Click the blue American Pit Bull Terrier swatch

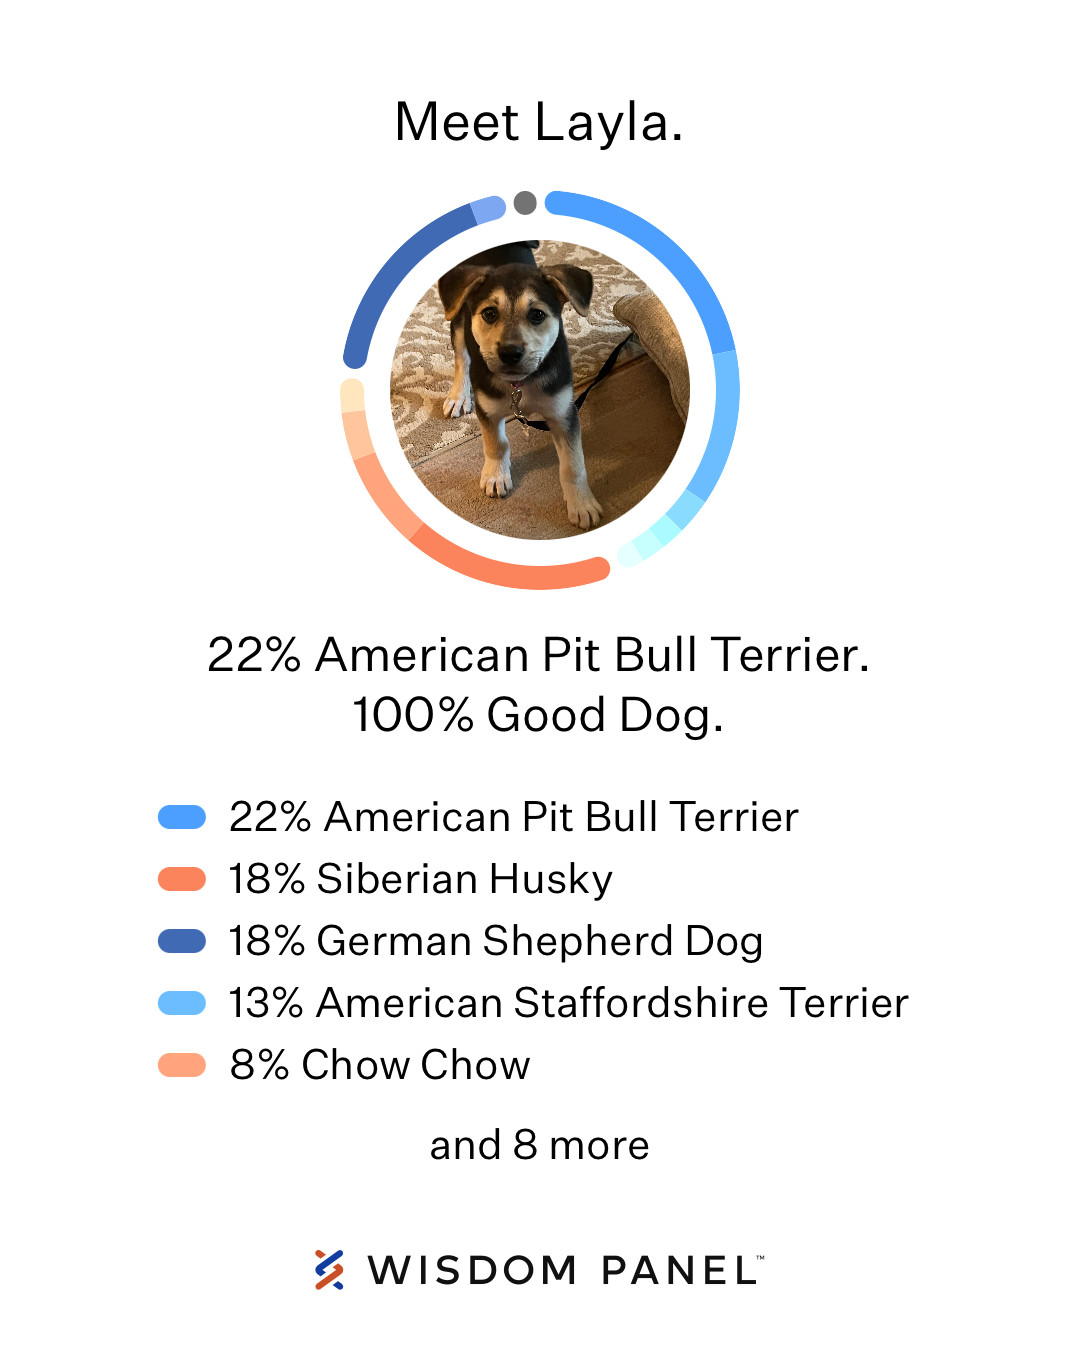point(182,817)
